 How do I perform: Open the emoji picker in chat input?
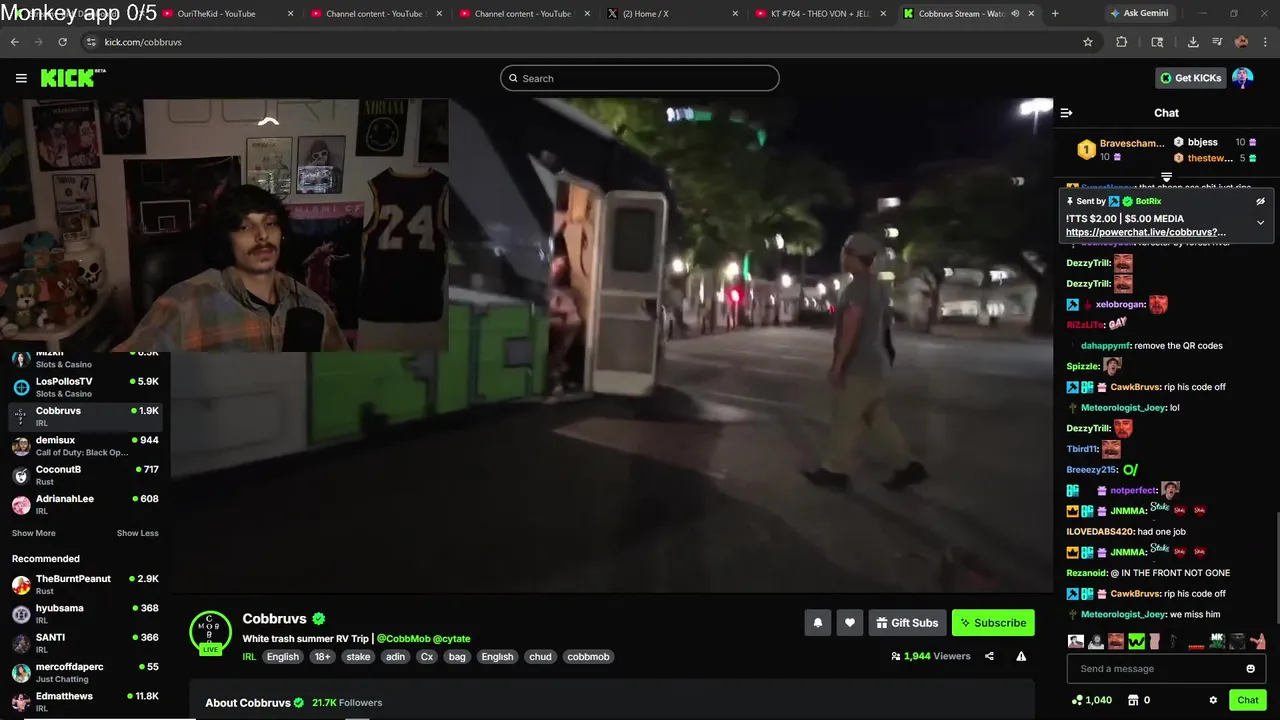pos(1250,669)
